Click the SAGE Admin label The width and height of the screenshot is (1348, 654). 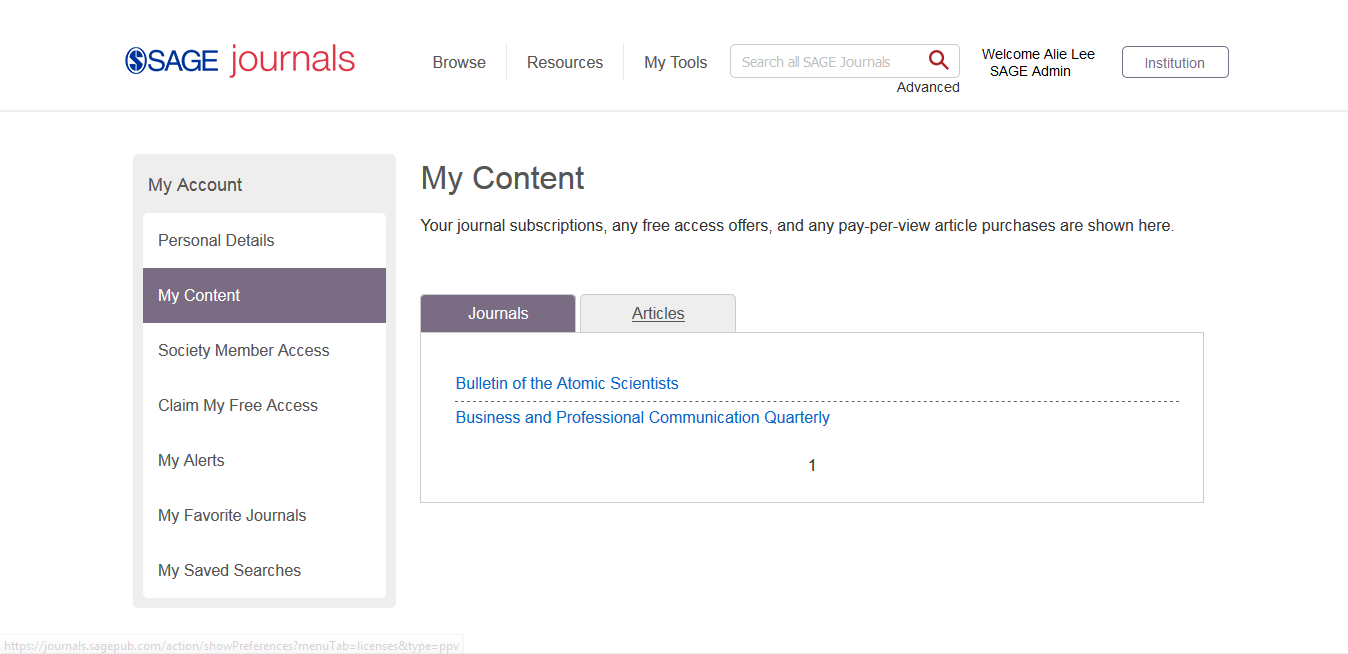[x=1030, y=71]
